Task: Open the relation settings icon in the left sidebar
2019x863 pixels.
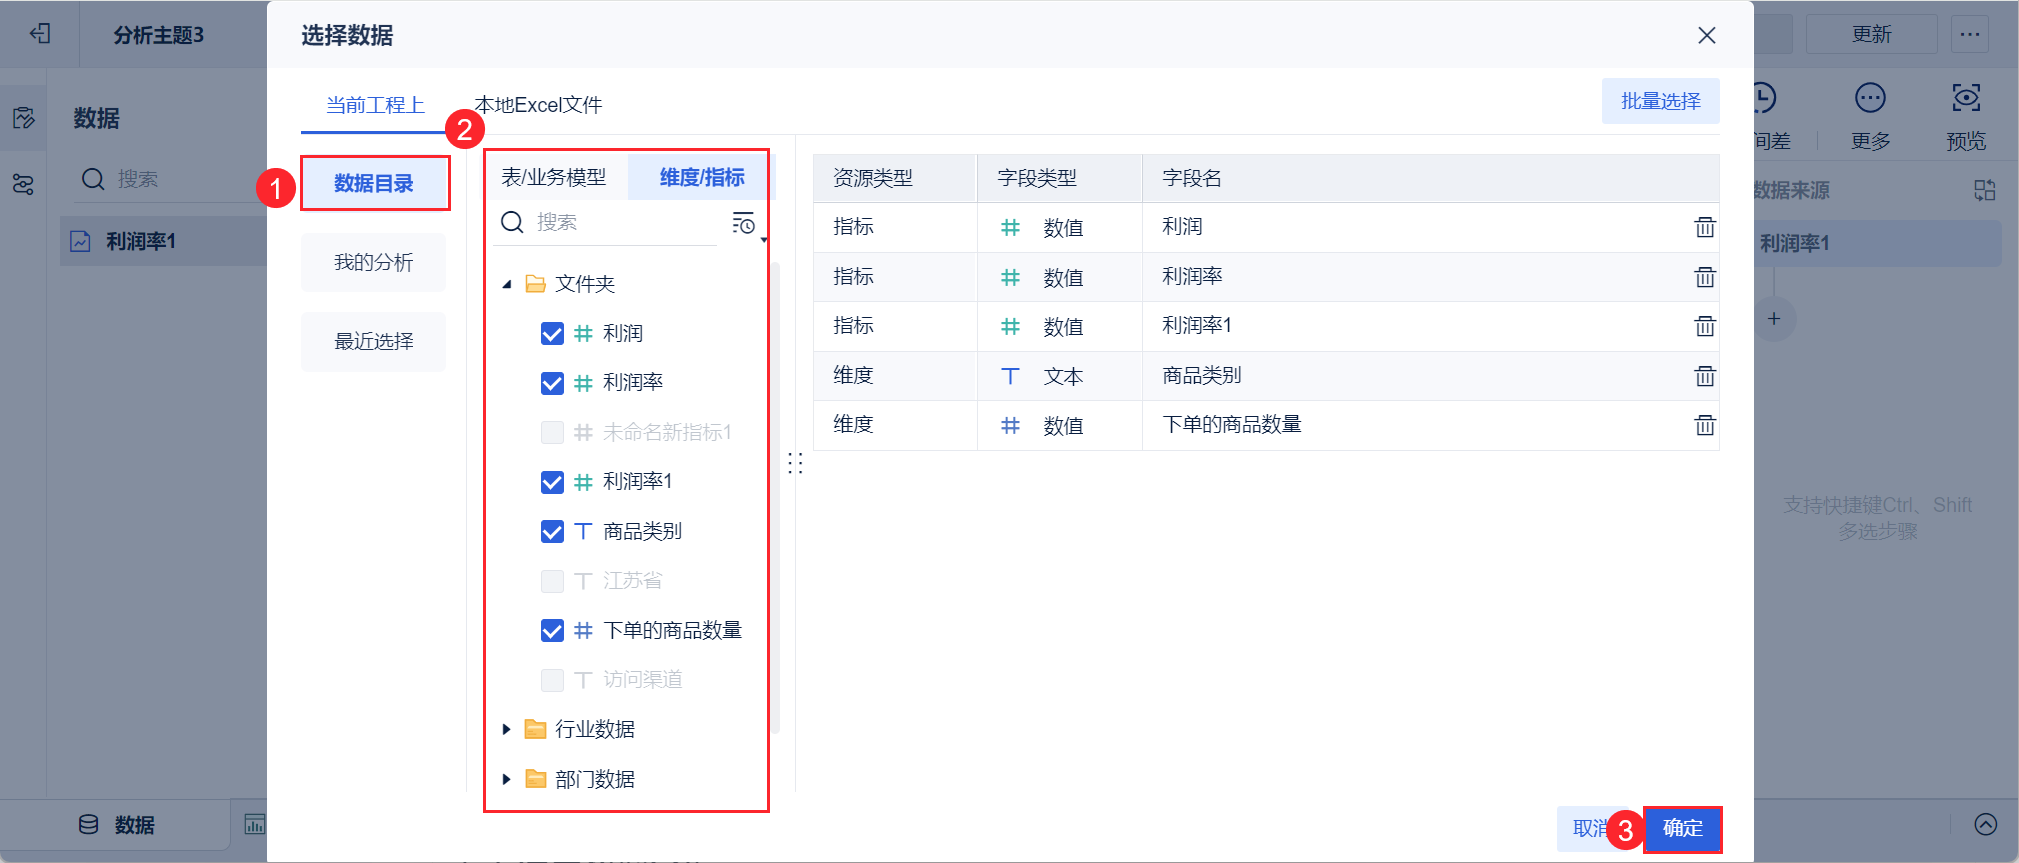Action: [23, 184]
